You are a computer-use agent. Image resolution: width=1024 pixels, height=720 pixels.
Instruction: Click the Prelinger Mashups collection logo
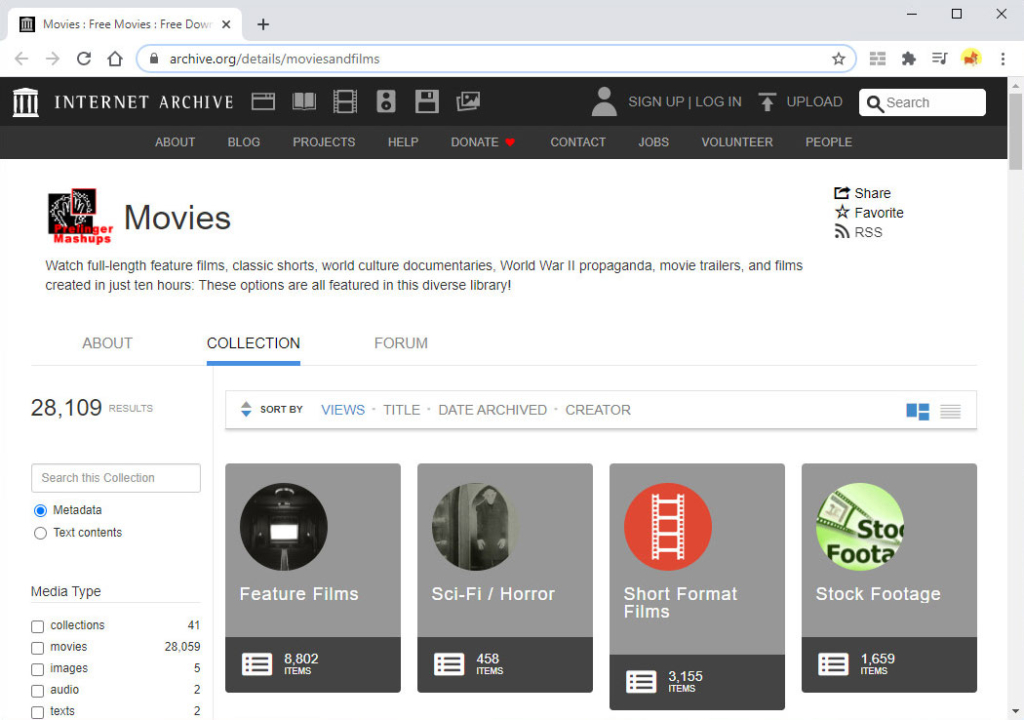click(80, 217)
